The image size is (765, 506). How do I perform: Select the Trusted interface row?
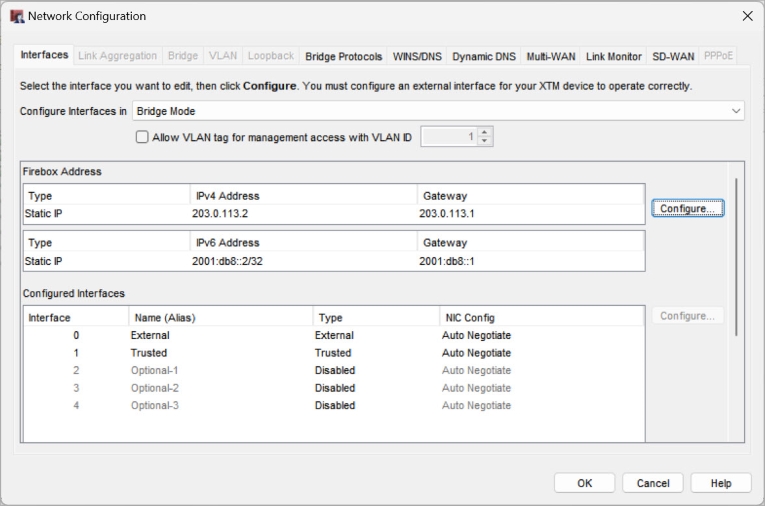[x=330, y=353]
